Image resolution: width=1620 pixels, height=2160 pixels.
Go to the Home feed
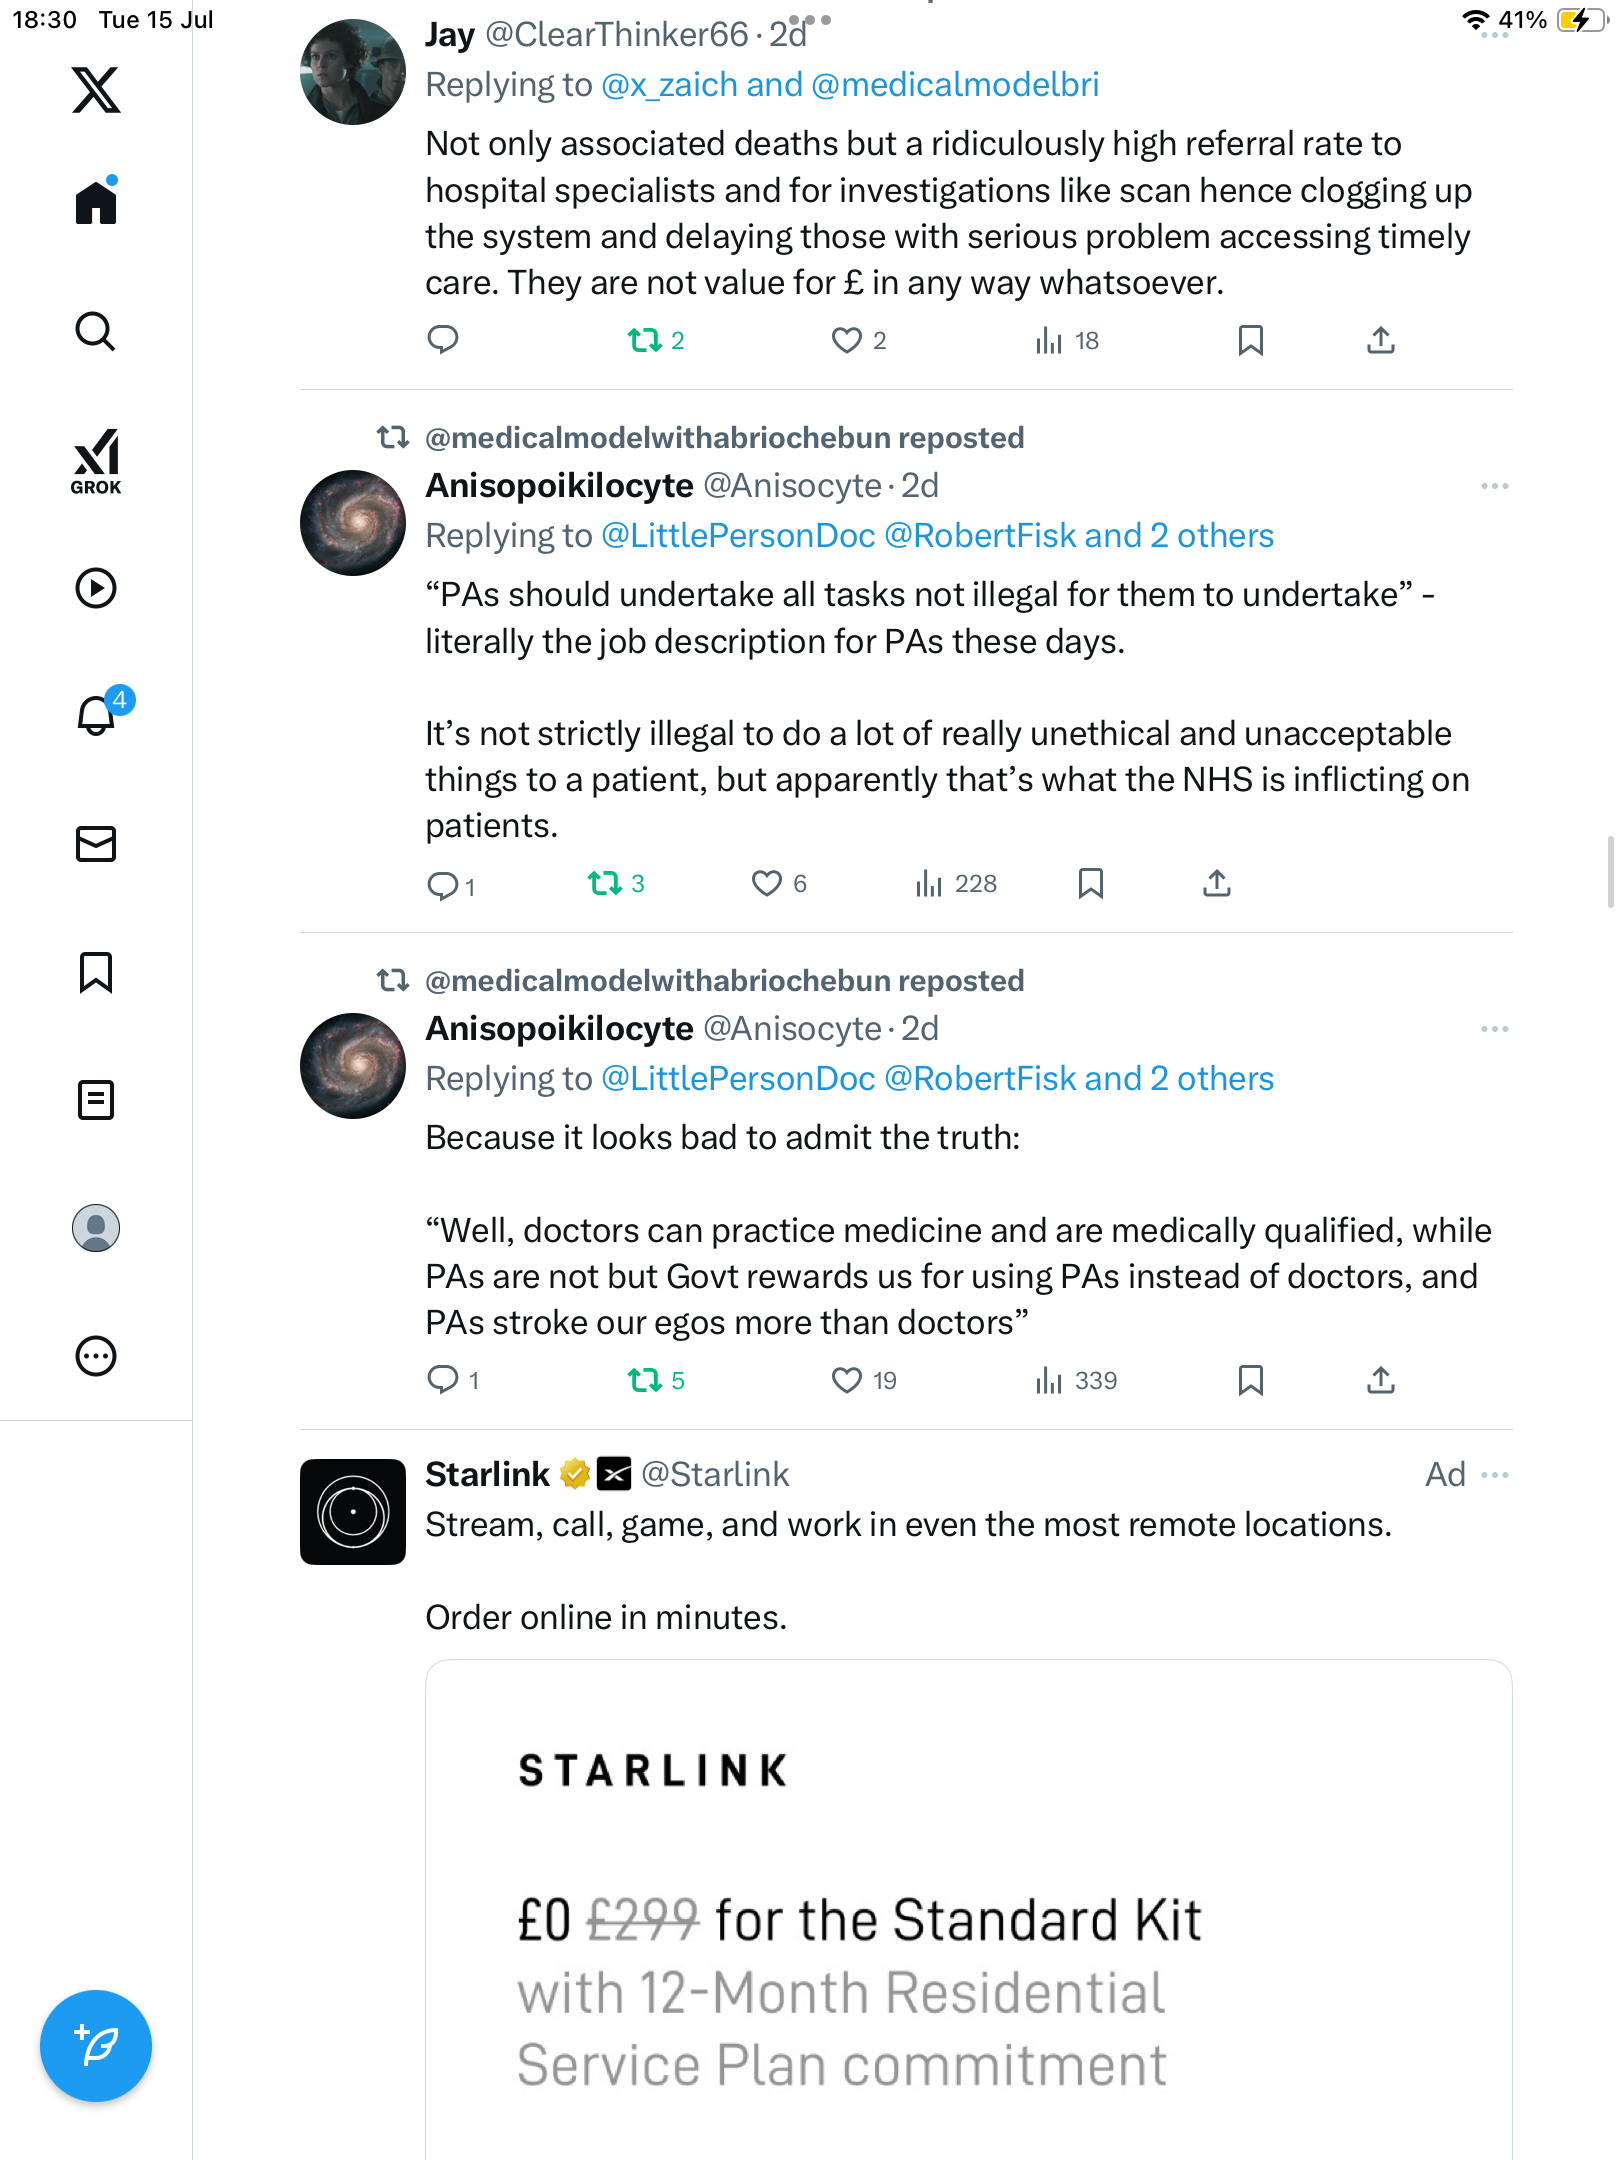coord(96,201)
